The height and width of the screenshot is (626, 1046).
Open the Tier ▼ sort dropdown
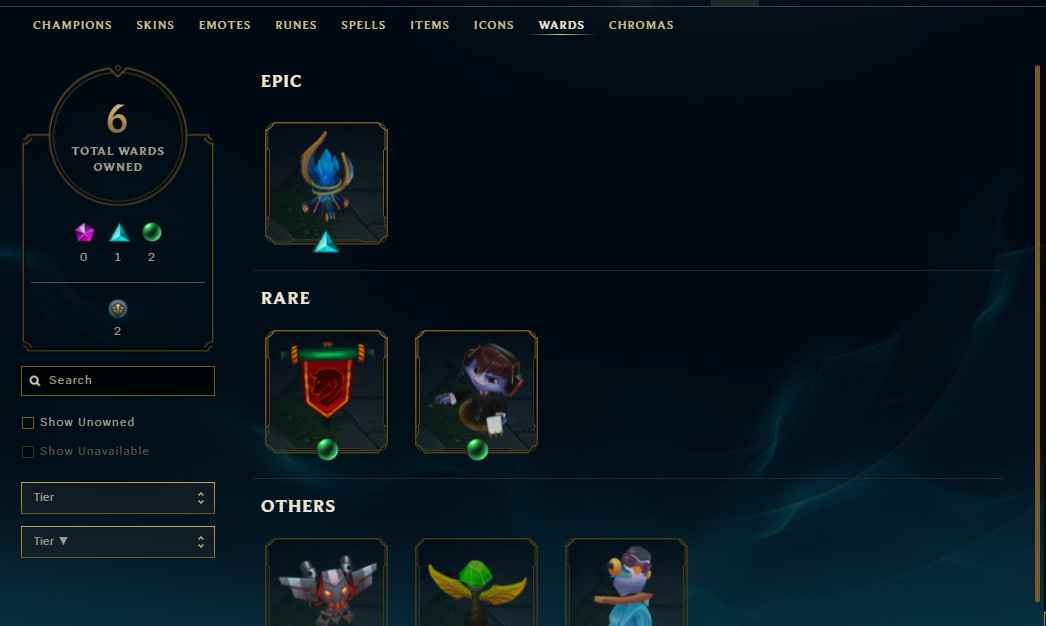[x=118, y=542]
